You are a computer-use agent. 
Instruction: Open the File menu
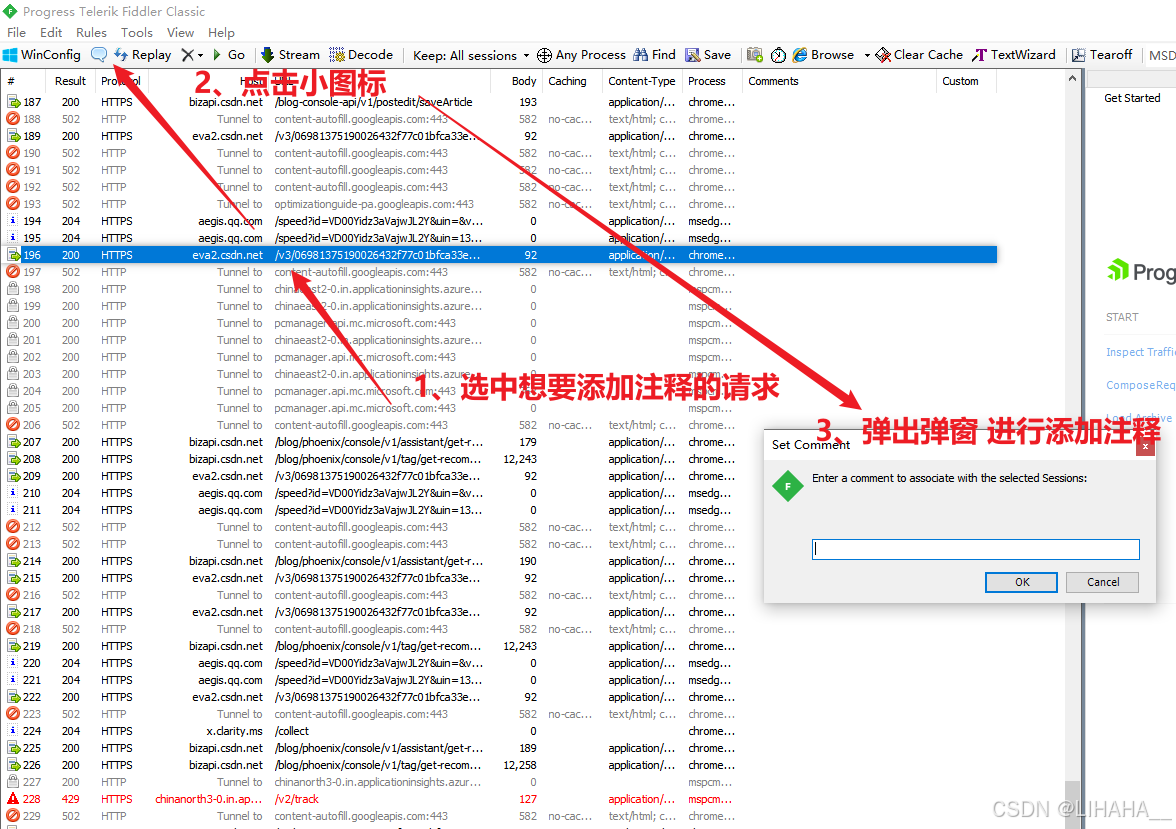click(16, 33)
